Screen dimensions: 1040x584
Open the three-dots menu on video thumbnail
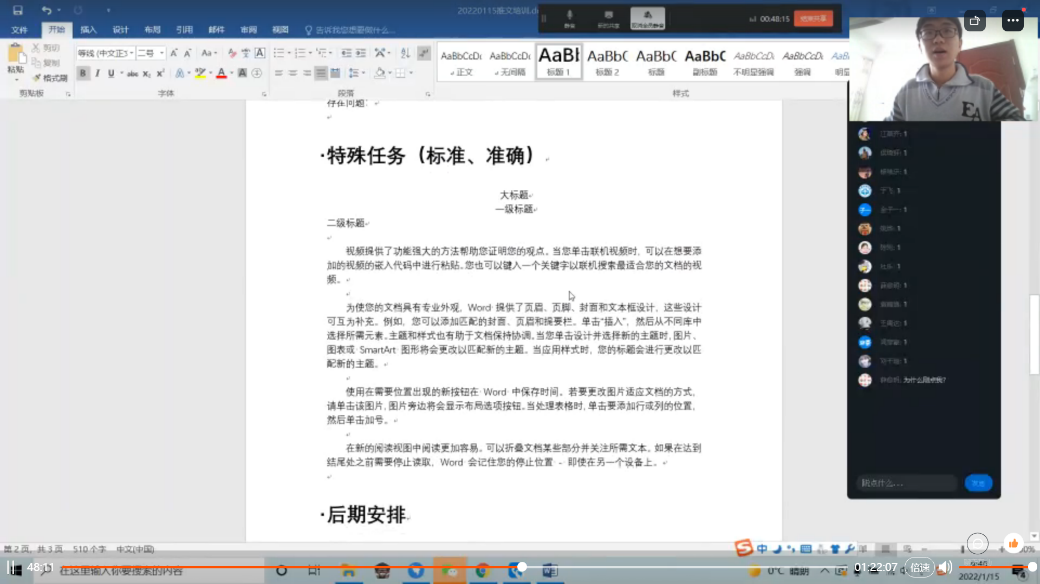pyautogui.click(x=1013, y=19)
